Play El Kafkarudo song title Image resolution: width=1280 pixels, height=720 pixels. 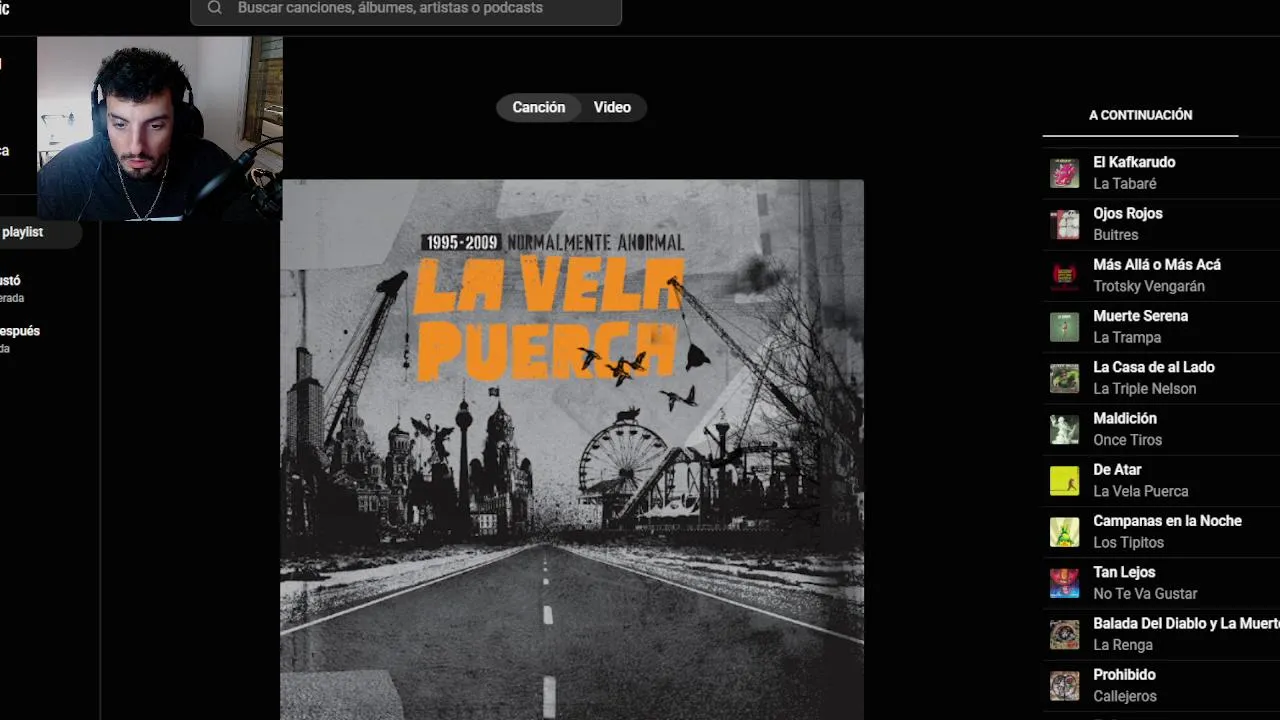1134,162
